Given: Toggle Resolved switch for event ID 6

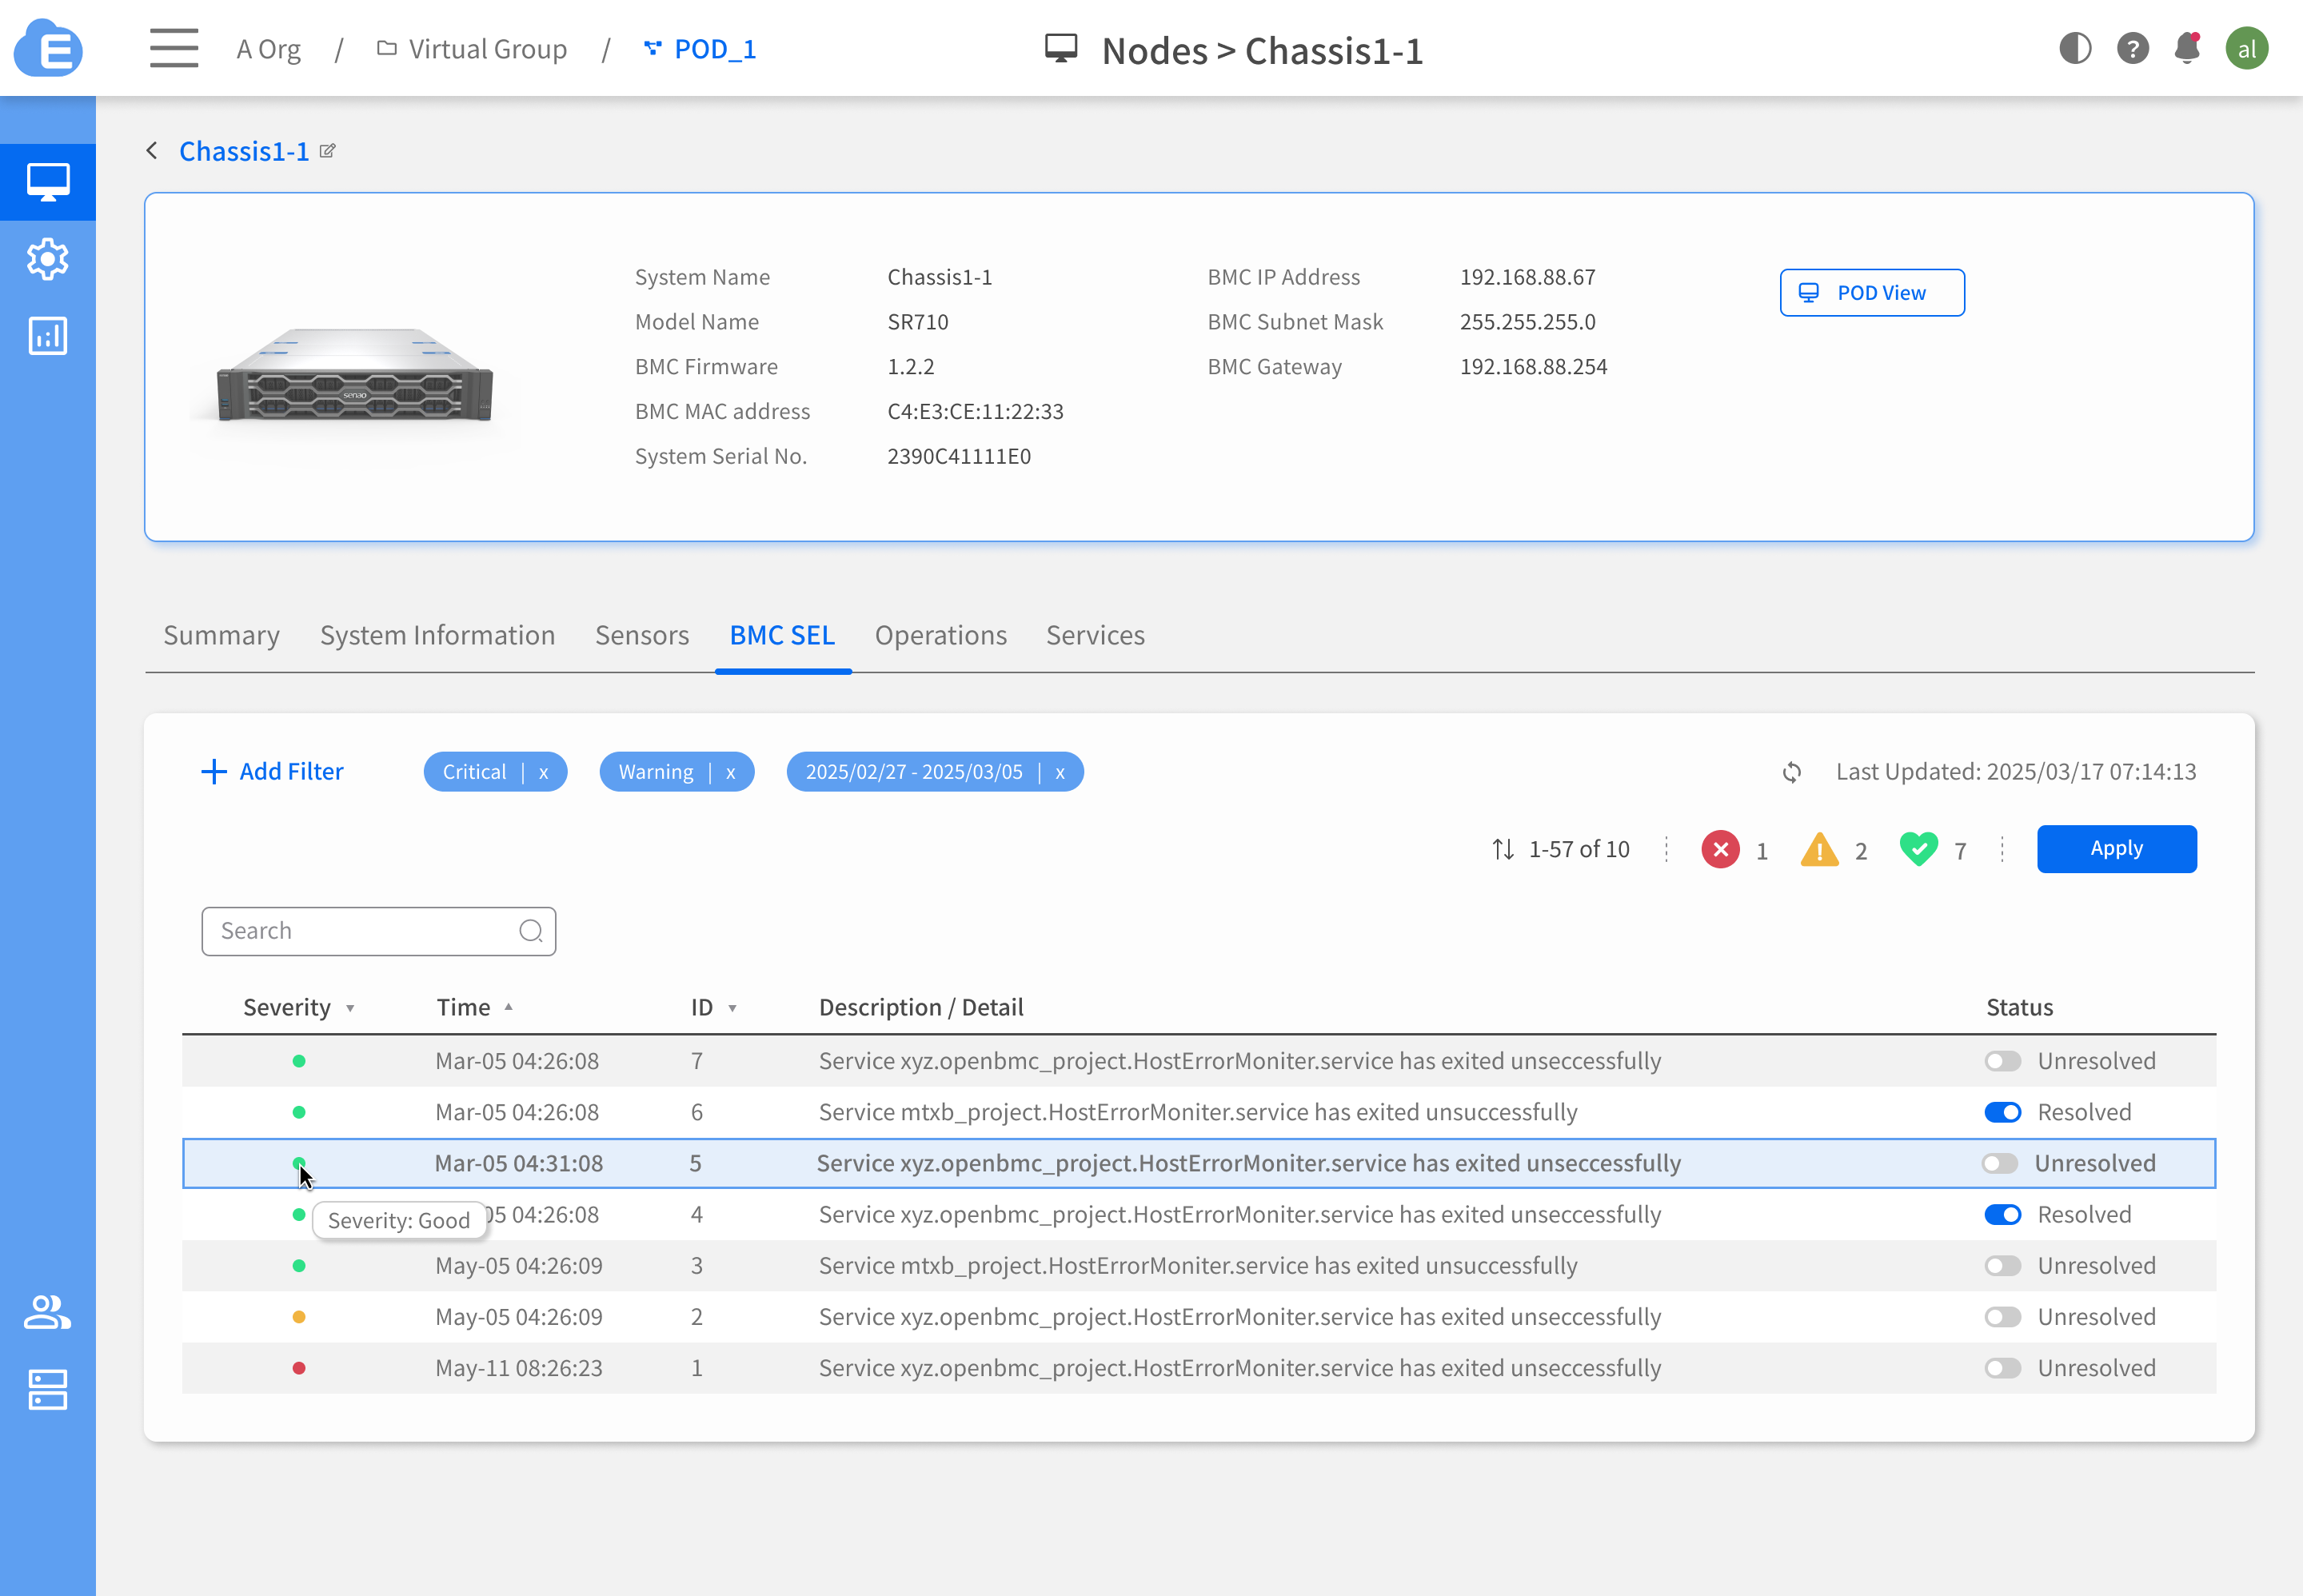Looking at the screenshot, I should [2002, 1112].
